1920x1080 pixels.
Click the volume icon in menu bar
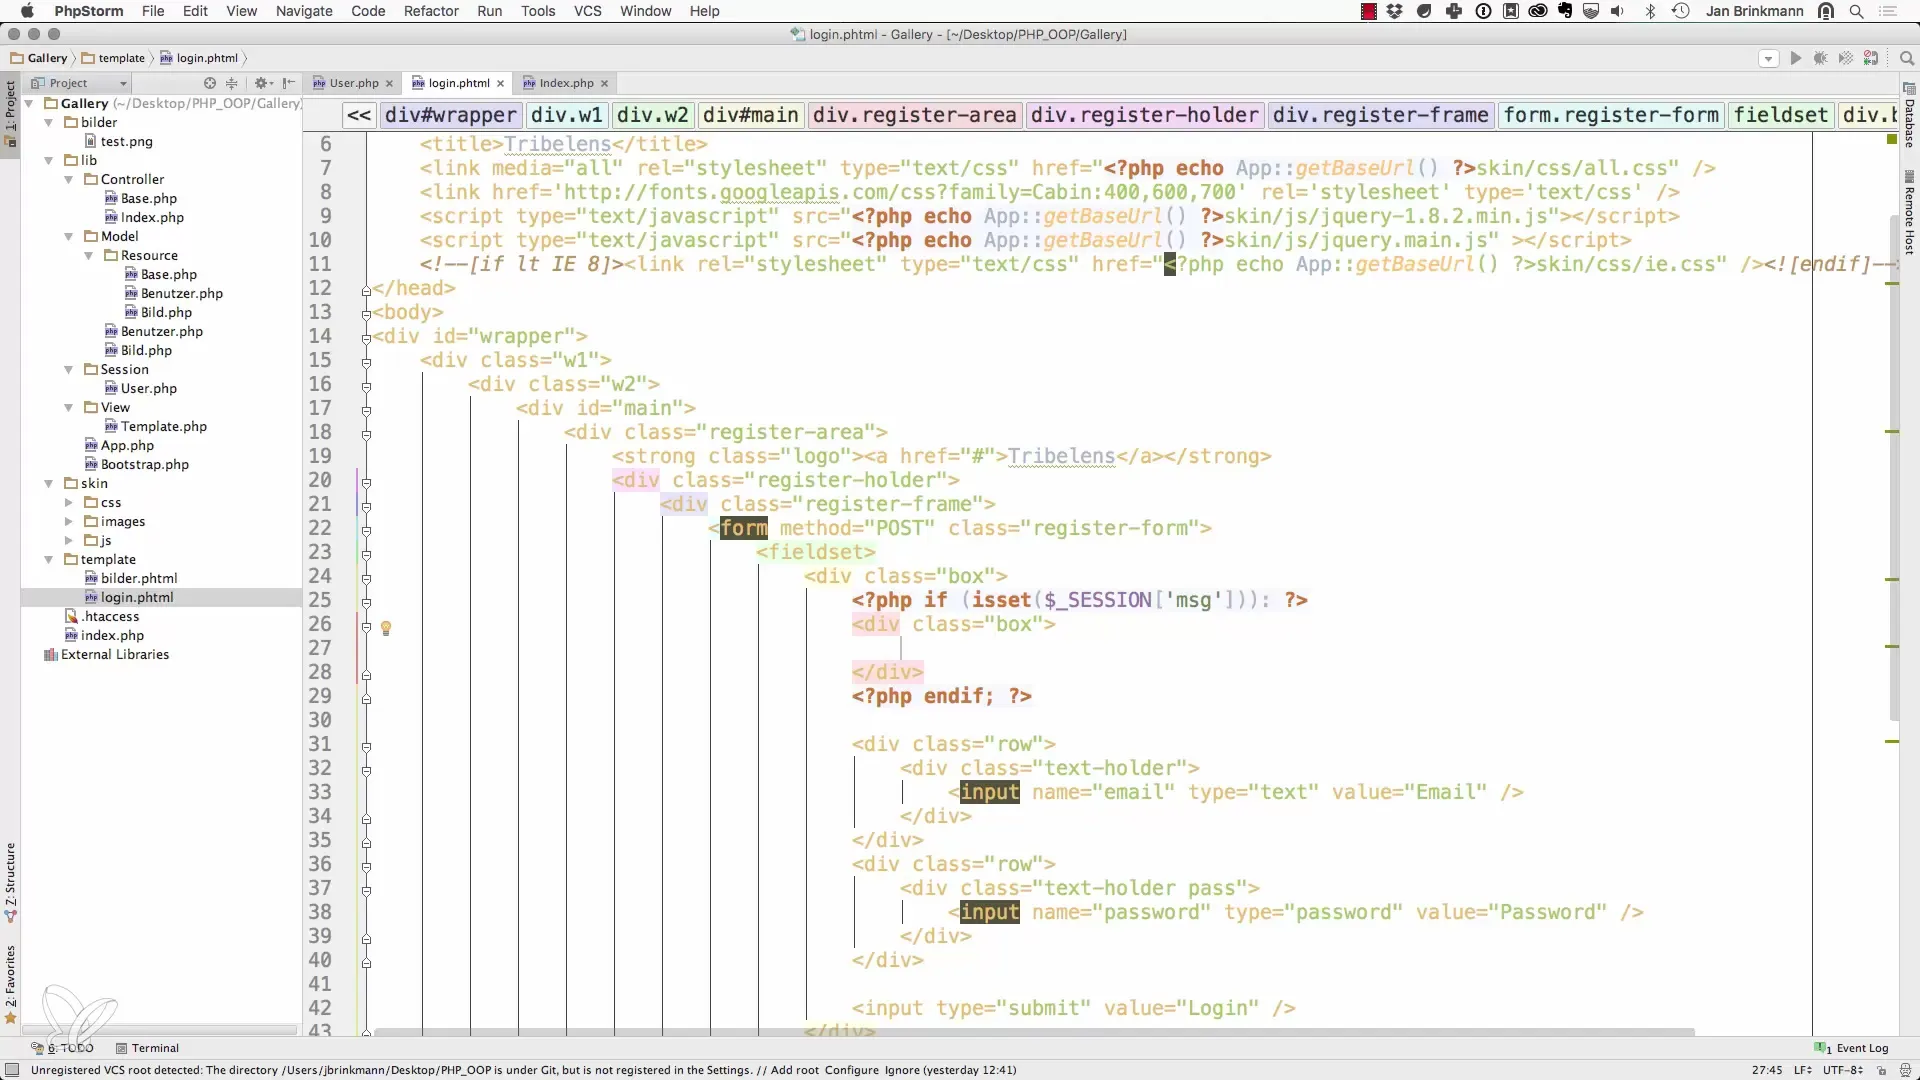point(1618,11)
